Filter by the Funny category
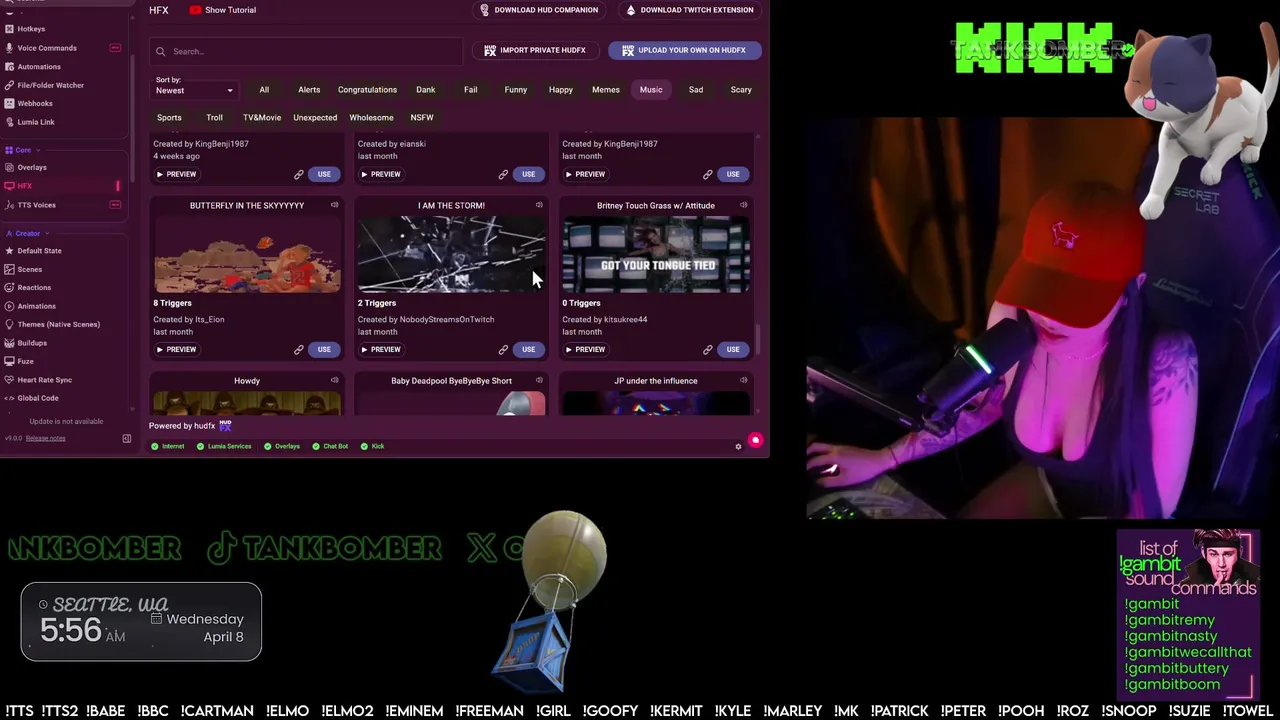 point(515,90)
